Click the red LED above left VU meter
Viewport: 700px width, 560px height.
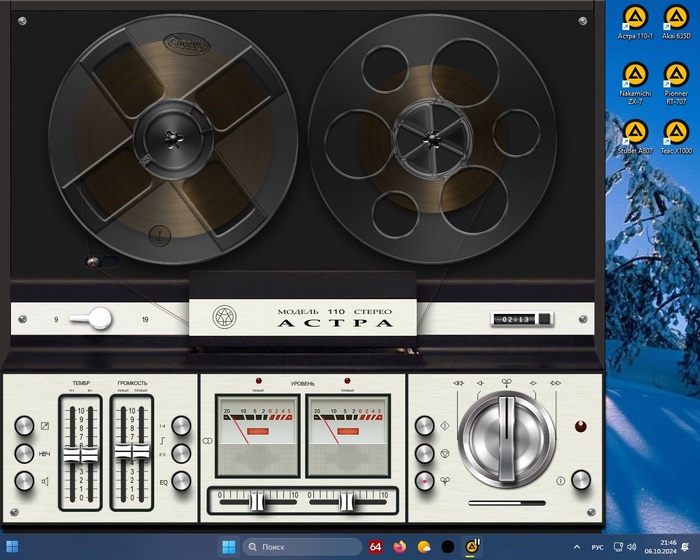point(258,381)
